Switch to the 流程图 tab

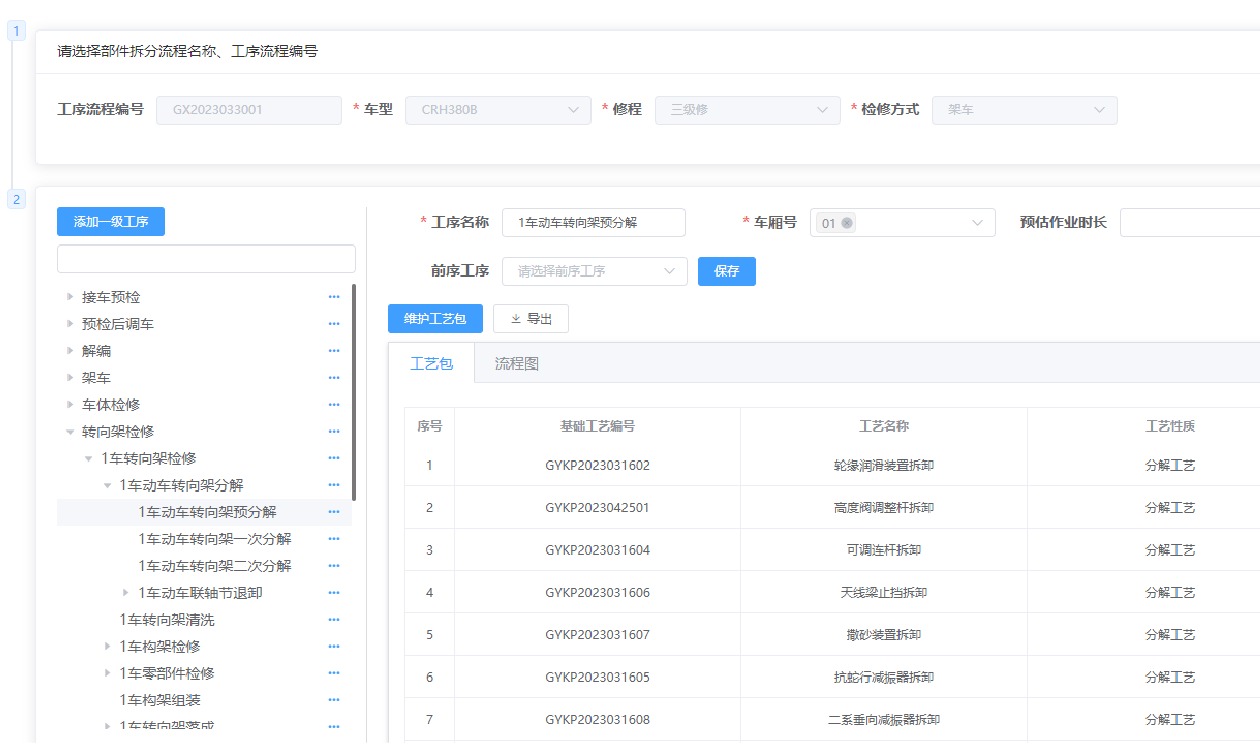(x=517, y=364)
